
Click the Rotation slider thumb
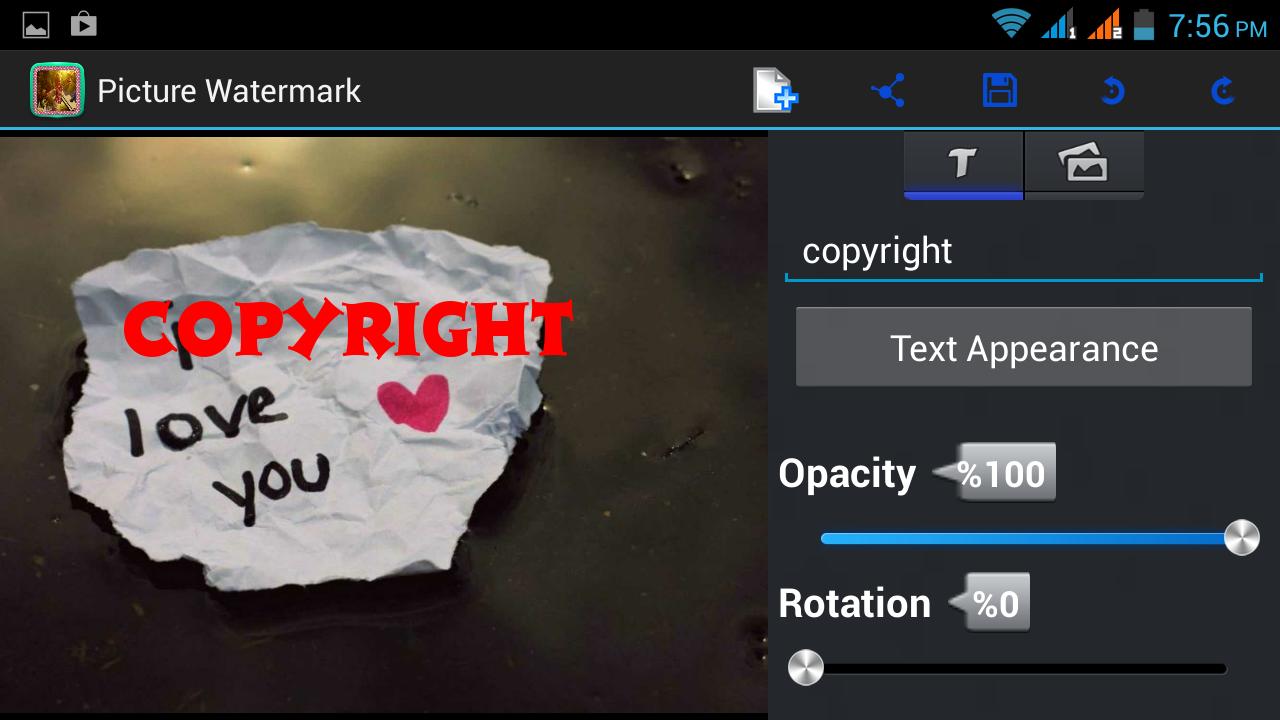(807, 666)
